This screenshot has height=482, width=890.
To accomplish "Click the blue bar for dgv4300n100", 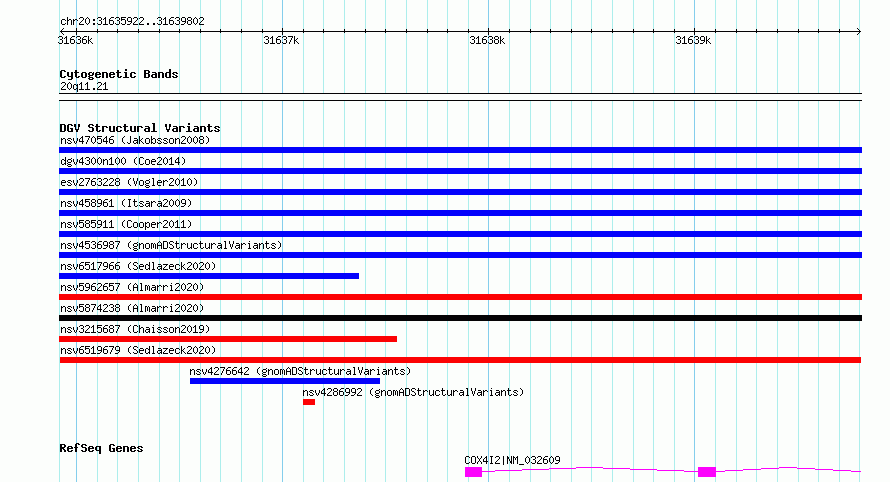I will point(460,171).
